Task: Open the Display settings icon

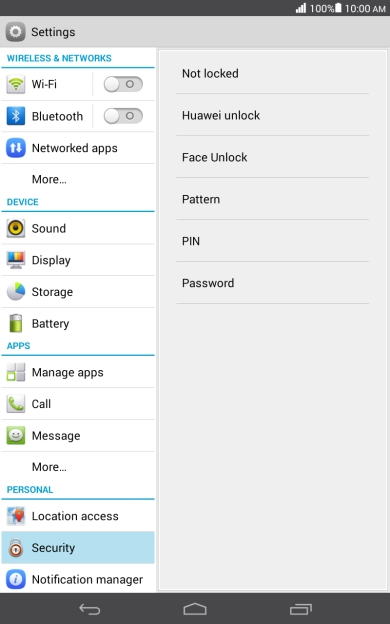Action: coord(16,260)
